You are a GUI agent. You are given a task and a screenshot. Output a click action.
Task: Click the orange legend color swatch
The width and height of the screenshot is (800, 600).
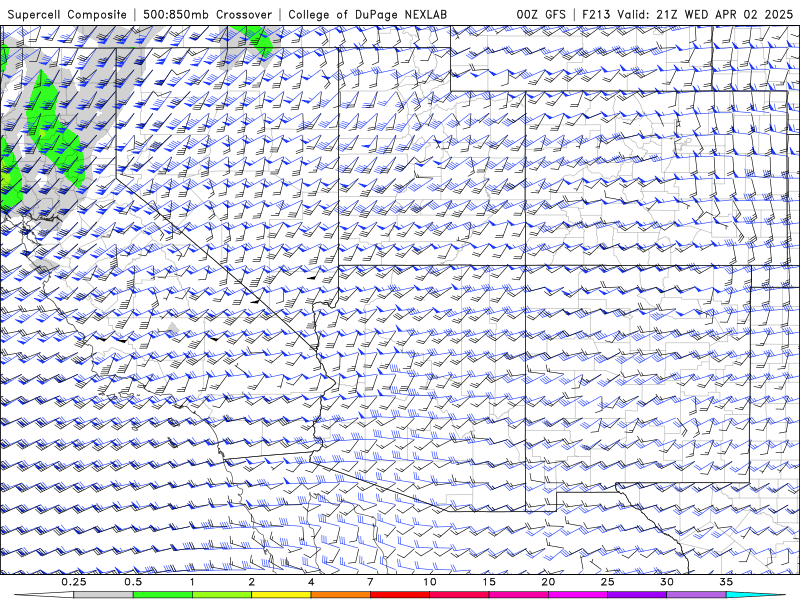point(340,595)
